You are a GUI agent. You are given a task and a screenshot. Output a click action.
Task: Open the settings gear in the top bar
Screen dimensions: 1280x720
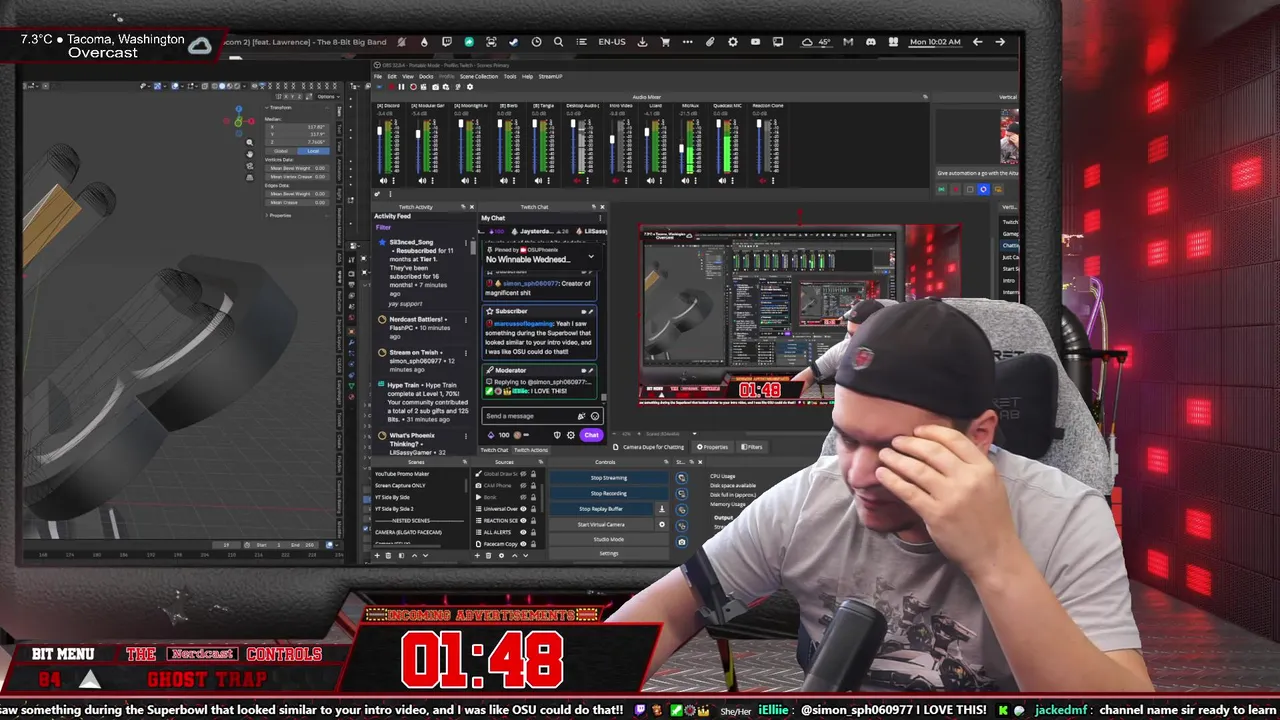pyautogui.click(x=733, y=42)
